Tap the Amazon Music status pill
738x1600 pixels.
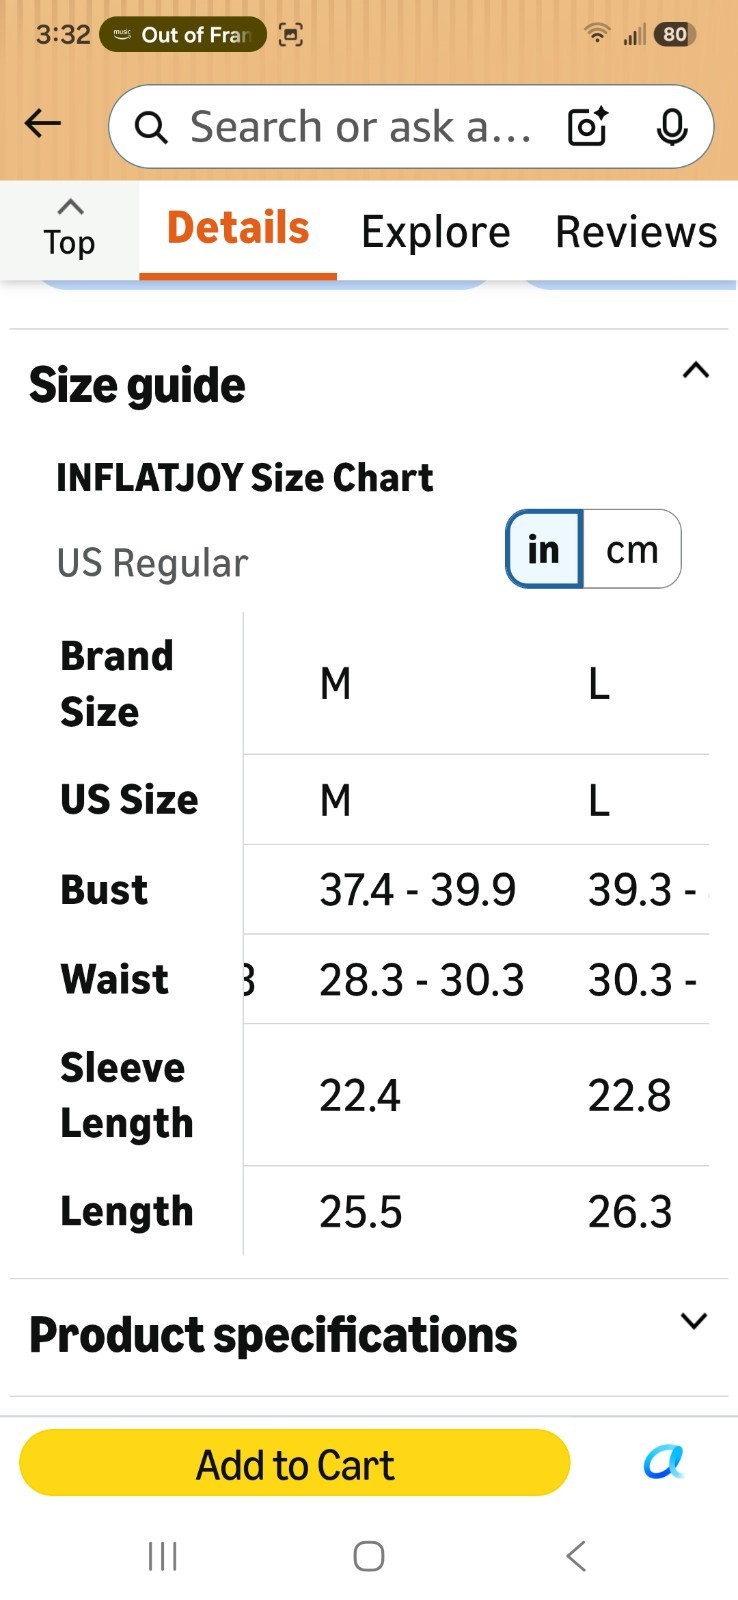(183, 35)
